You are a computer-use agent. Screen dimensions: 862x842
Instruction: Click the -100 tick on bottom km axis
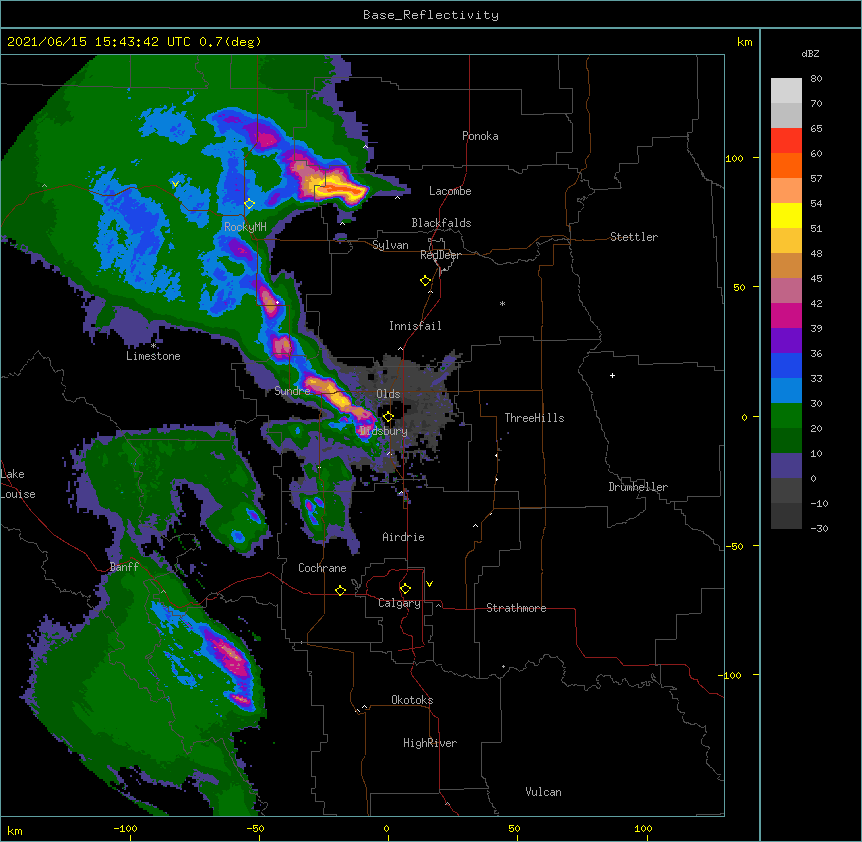[x=125, y=828]
